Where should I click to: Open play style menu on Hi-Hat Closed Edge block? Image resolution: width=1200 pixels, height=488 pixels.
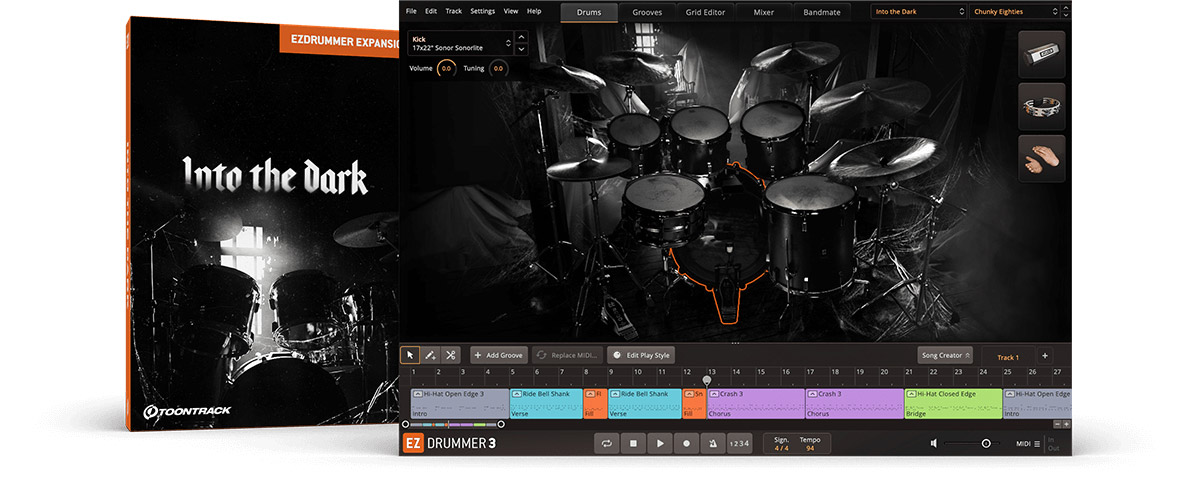(911, 394)
